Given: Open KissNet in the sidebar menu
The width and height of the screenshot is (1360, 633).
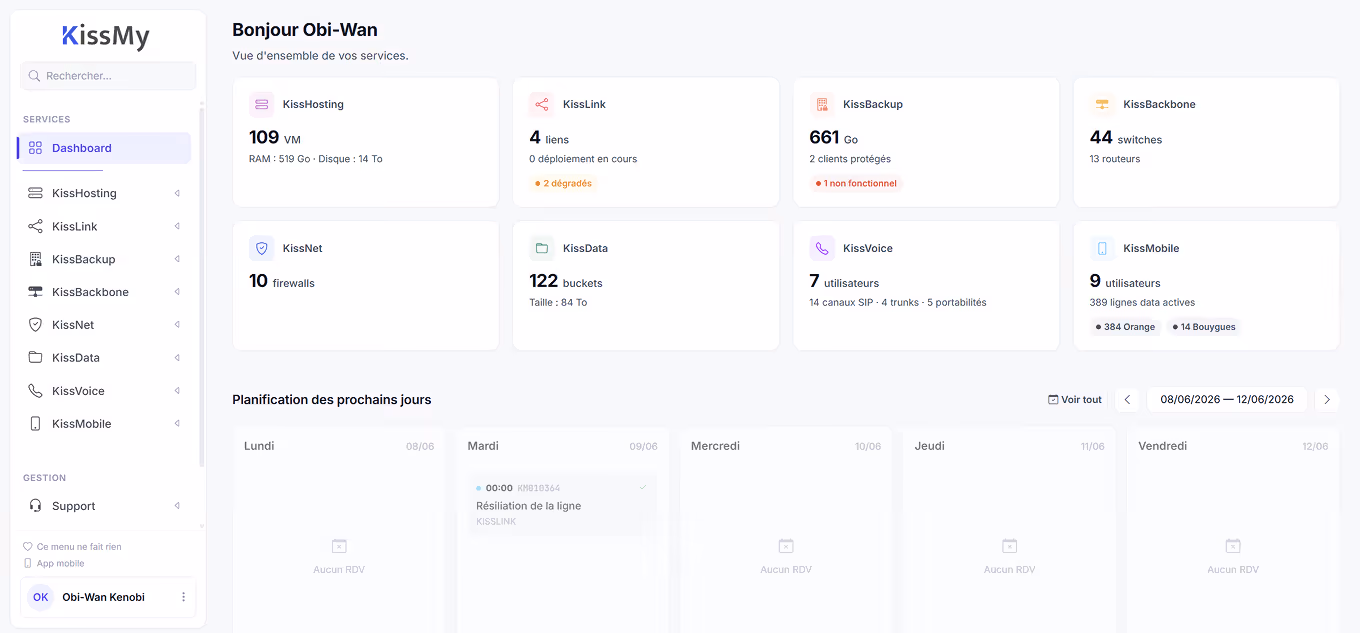Looking at the screenshot, I should pyautogui.click(x=104, y=325).
